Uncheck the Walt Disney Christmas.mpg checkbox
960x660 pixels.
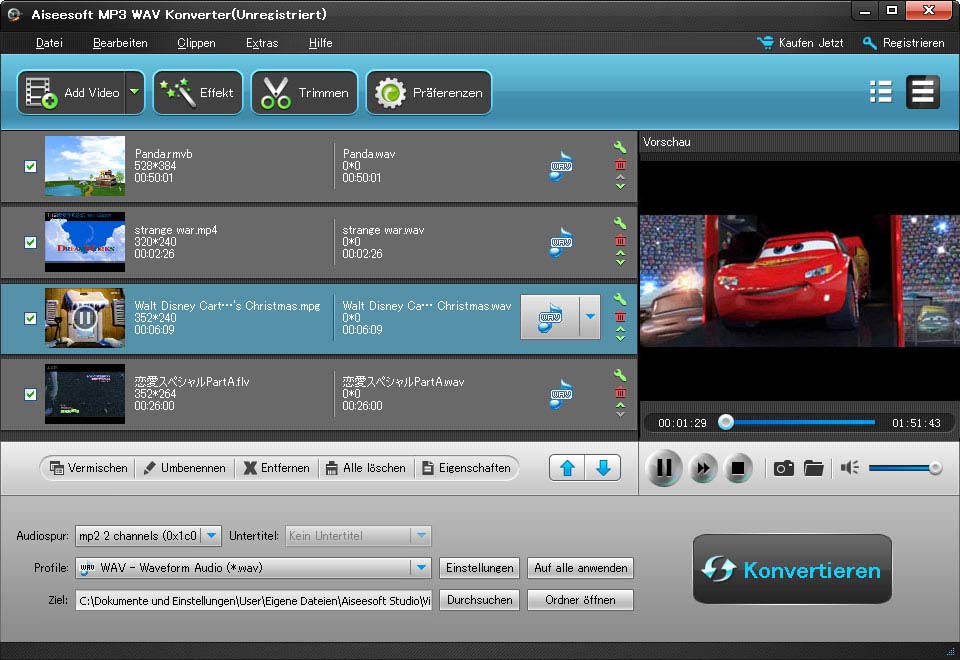(x=30, y=318)
